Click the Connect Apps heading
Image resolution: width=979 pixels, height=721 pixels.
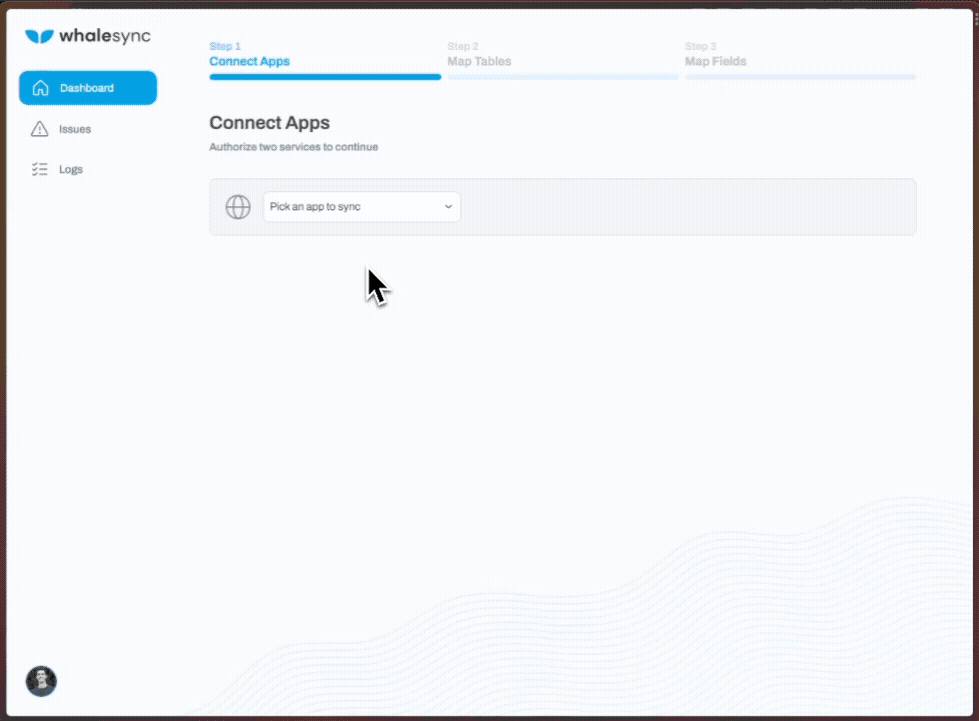tap(269, 123)
